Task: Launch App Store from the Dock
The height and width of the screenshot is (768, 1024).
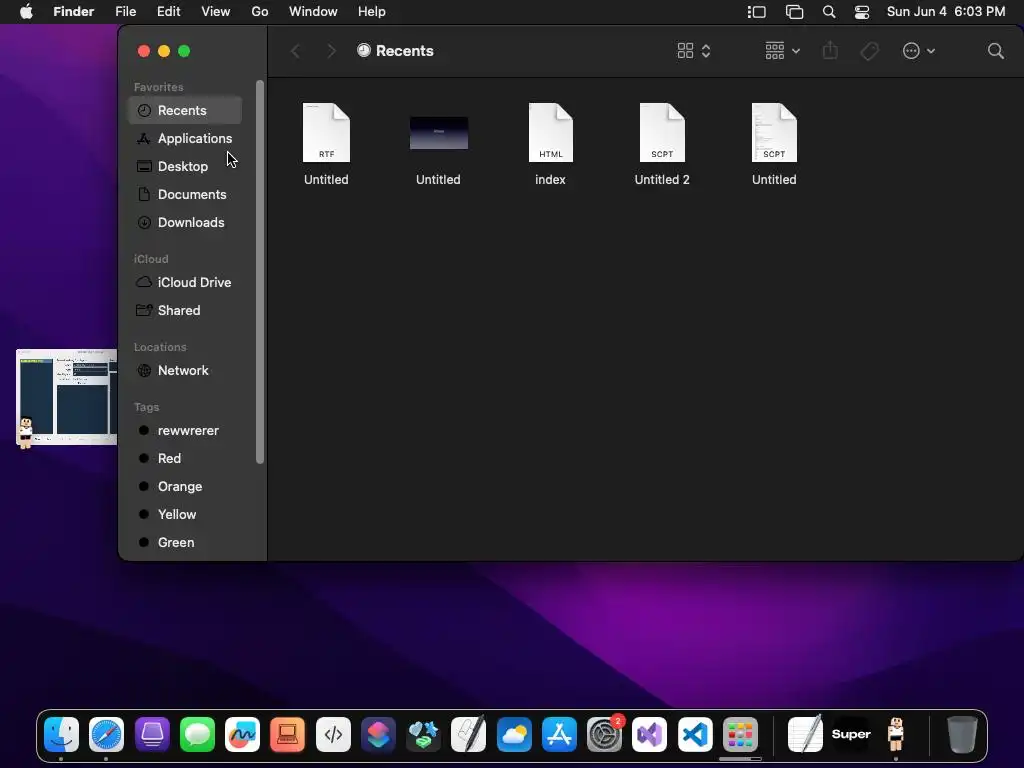Action: 559,735
